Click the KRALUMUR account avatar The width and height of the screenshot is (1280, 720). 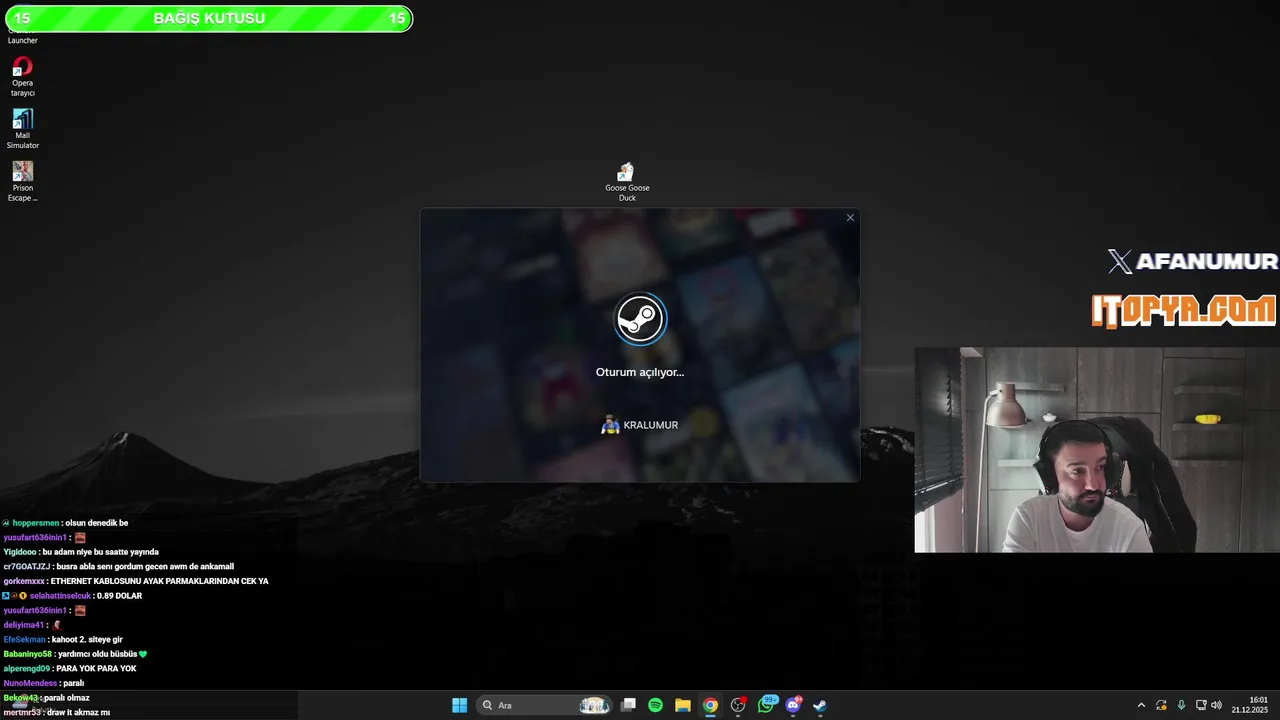pos(610,425)
